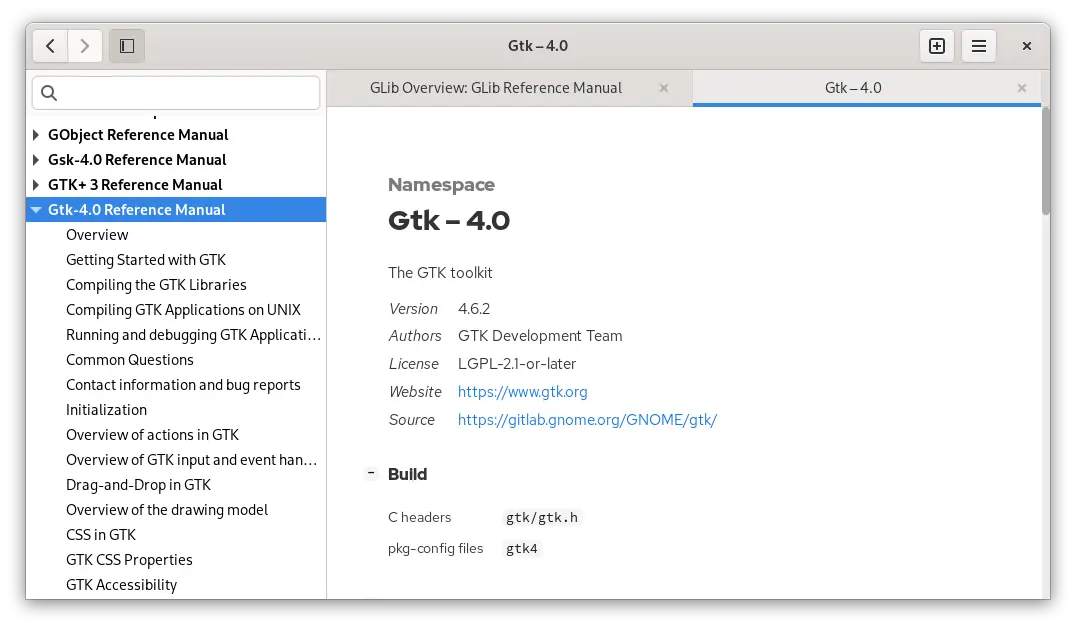Click the back navigation arrow

[50, 45]
